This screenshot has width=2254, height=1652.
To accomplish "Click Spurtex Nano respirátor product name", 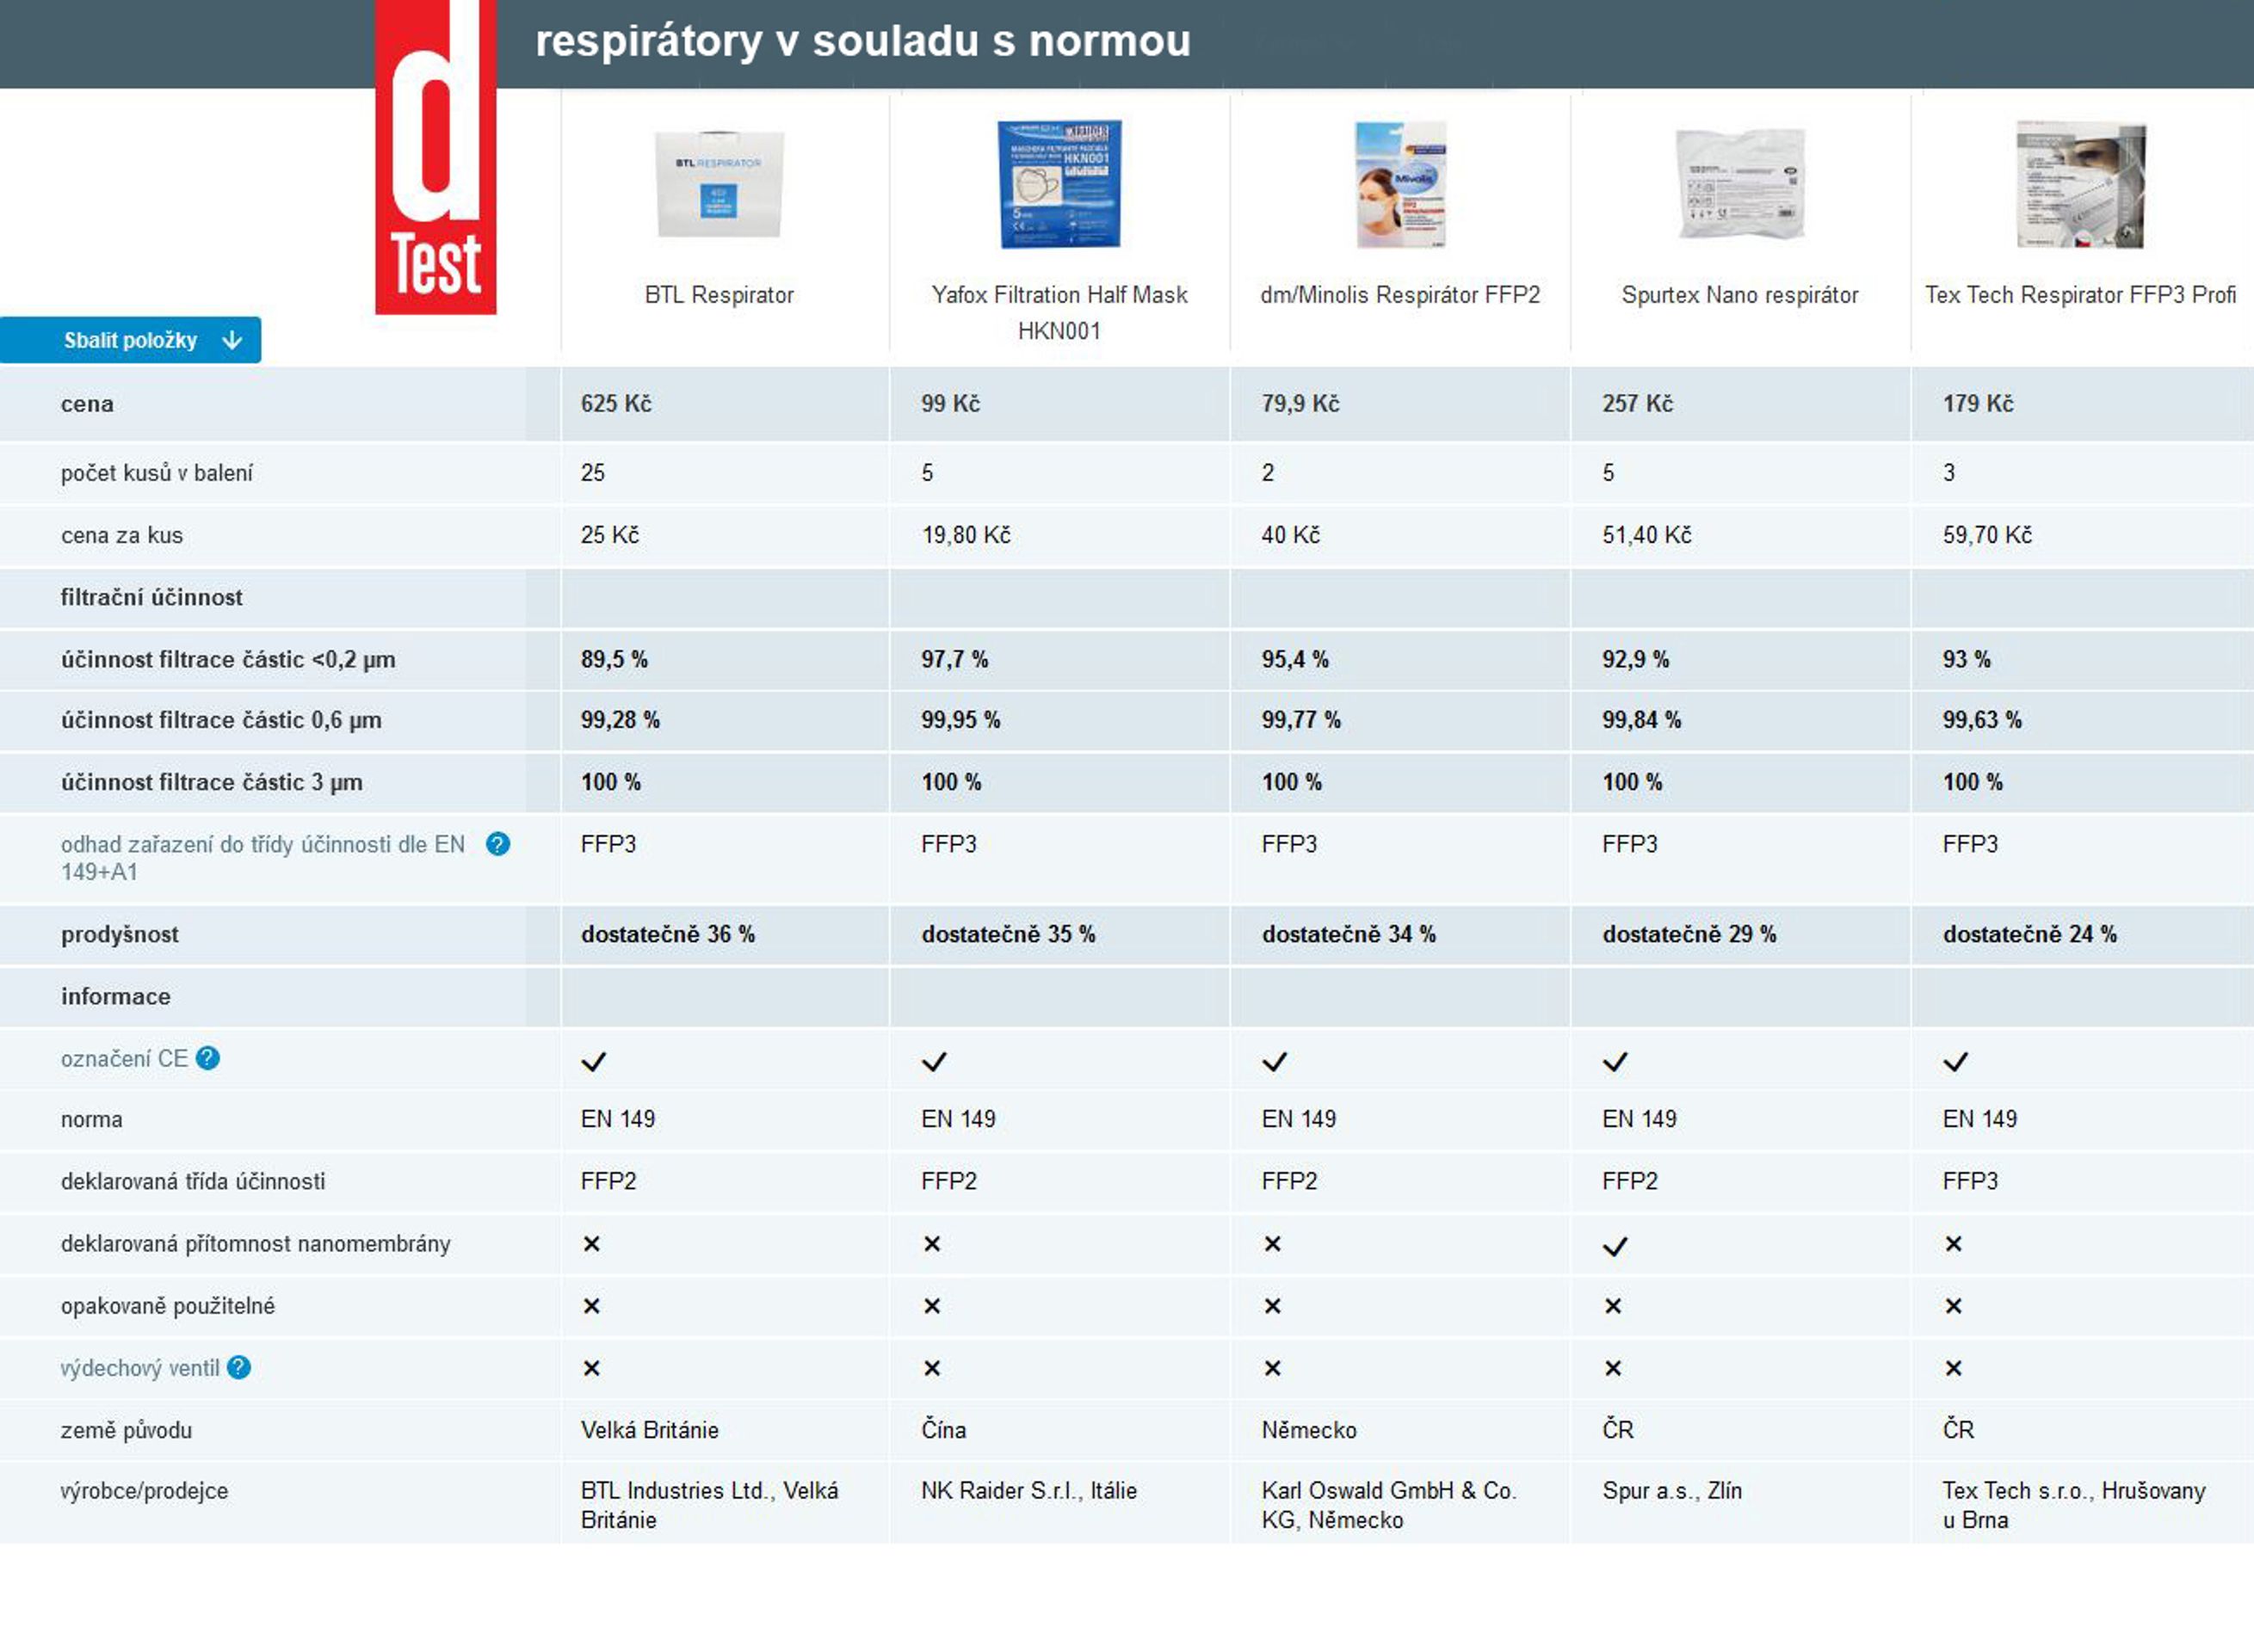I will point(1740,295).
